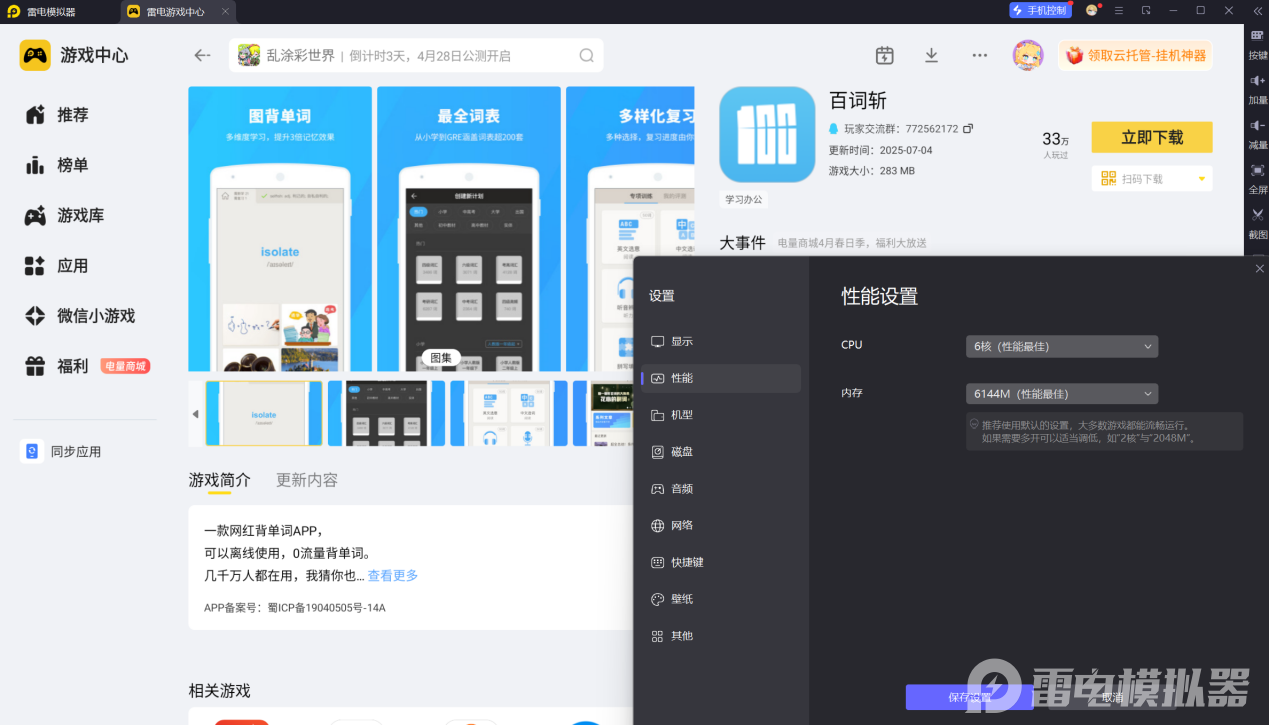Click the 手机控制 button

(x=1040, y=11)
